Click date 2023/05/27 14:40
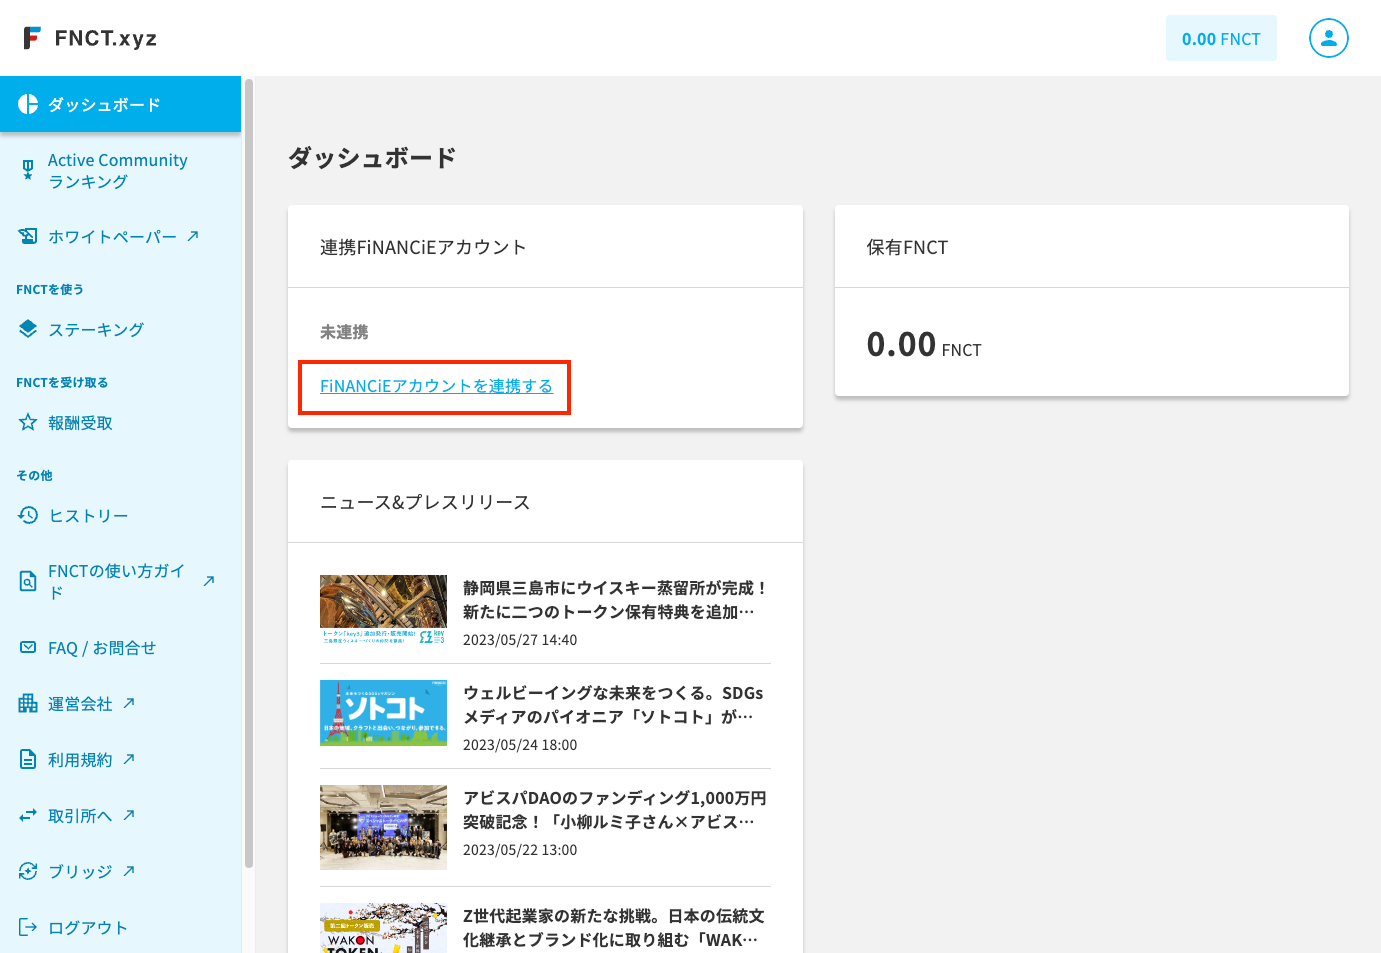The image size is (1381, 953). tap(520, 640)
